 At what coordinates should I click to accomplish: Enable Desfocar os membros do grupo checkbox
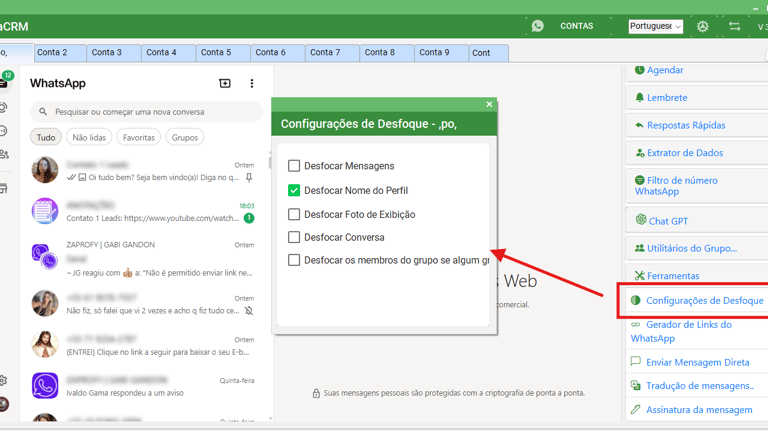(294, 260)
